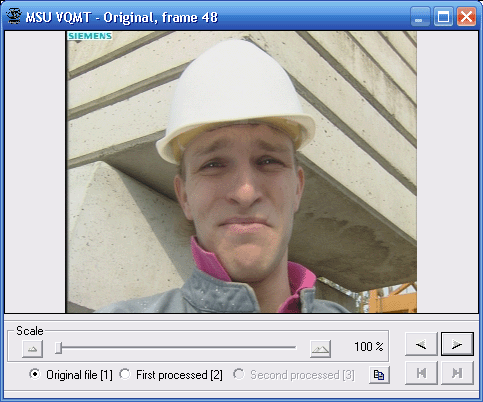Click the window title text 'Original, frame 48'

click(x=160, y=17)
